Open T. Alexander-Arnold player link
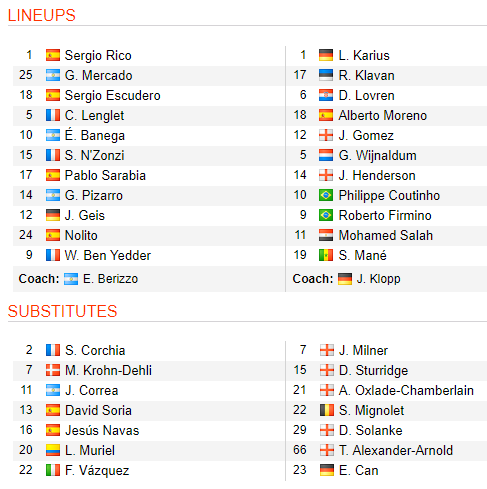The height and width of the screenshot is (489, 487). point(396,450)
